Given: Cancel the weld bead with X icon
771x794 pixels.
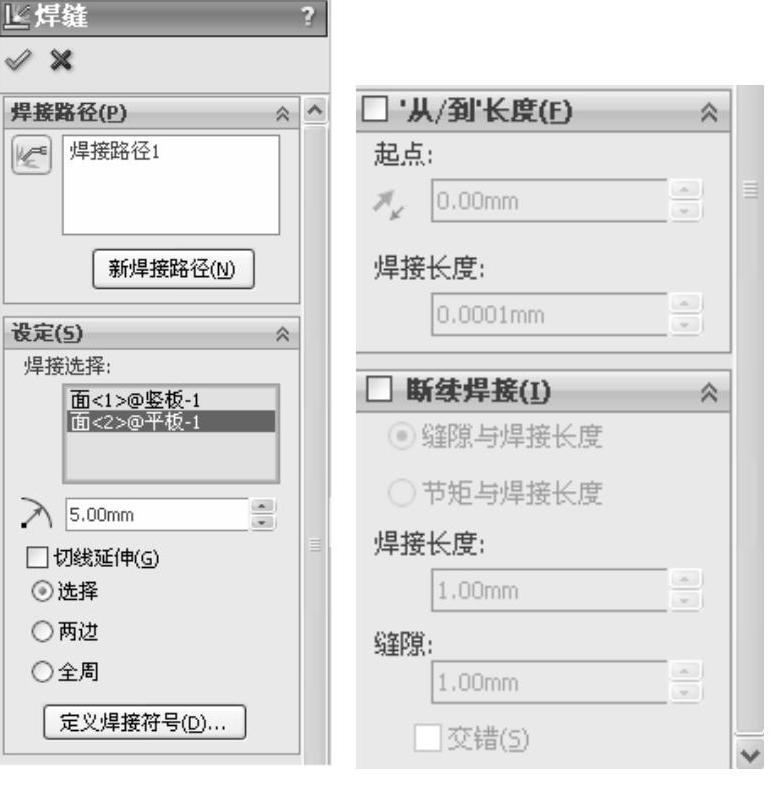Looking at the screenshot, I should point(61,60).
